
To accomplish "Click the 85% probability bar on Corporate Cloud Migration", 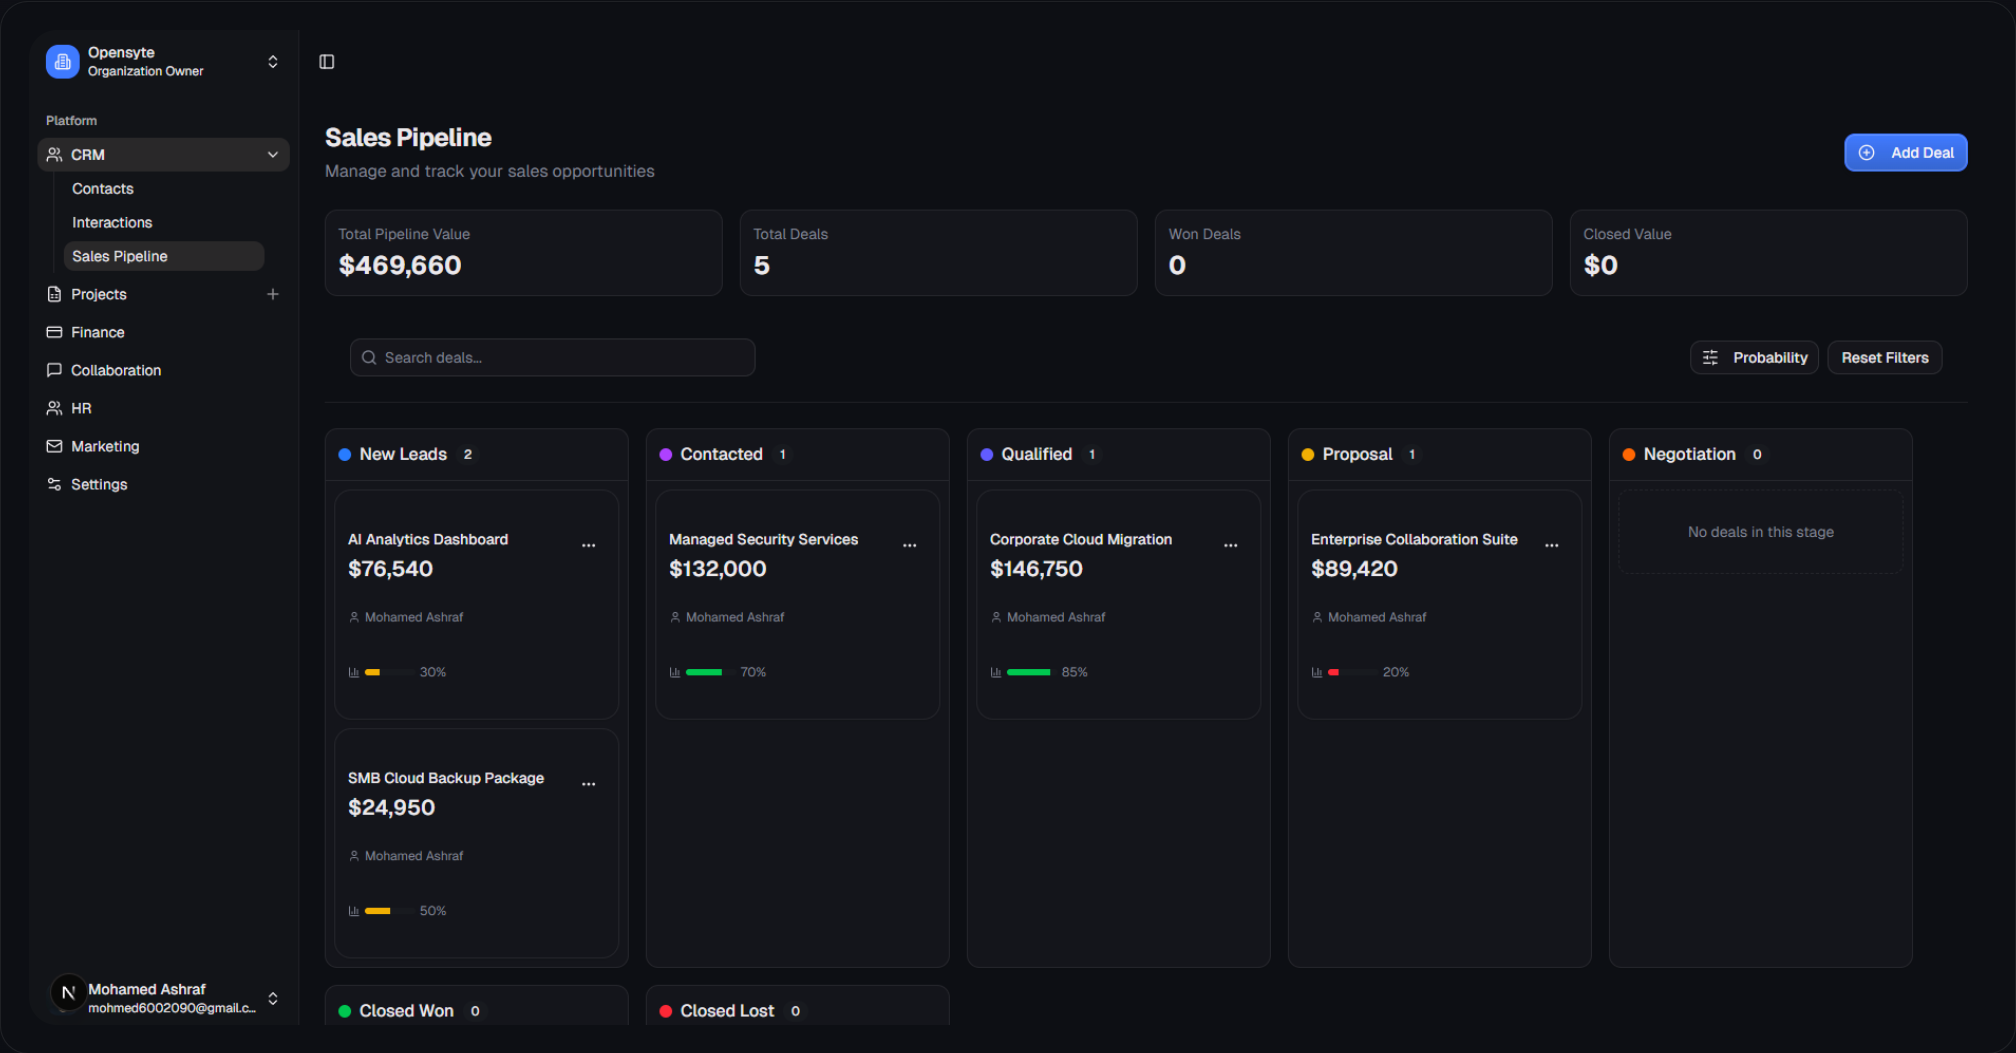I will [1029, 672].
